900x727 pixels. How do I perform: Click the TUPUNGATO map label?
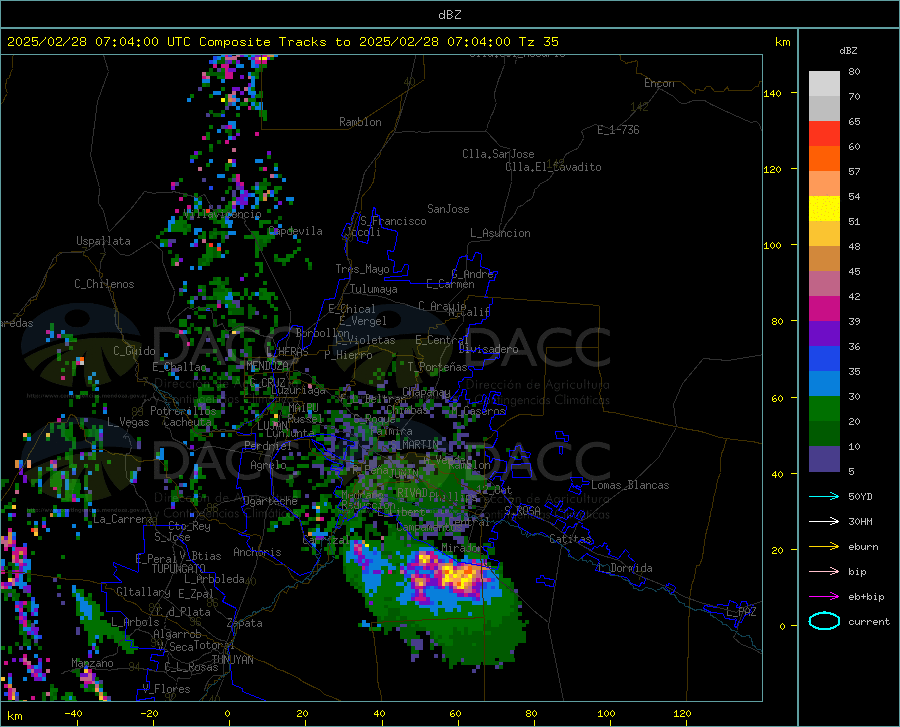(x=179, y=569)
